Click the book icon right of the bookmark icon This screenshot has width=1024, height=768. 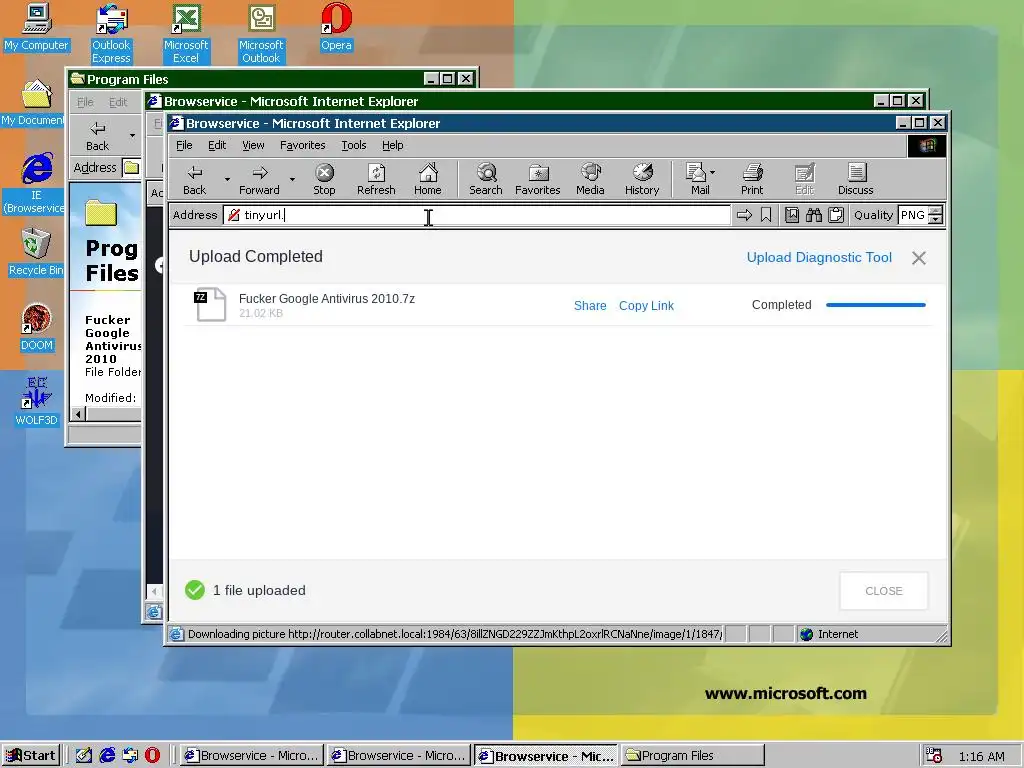(792, 215)
